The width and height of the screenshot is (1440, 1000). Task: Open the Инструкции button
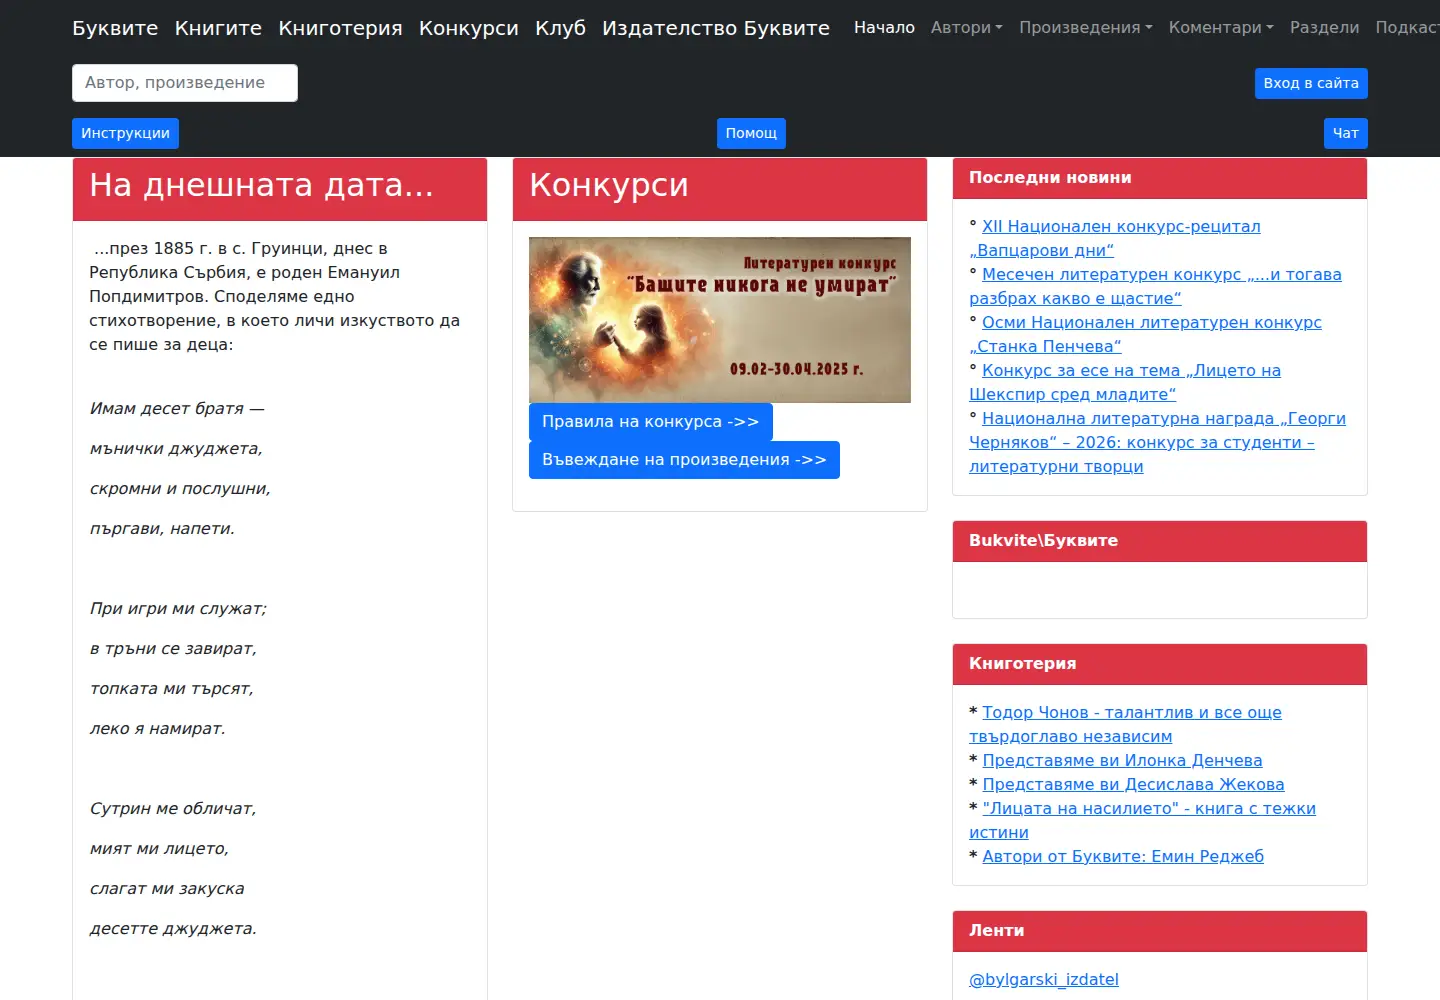[x=125, y=133]
